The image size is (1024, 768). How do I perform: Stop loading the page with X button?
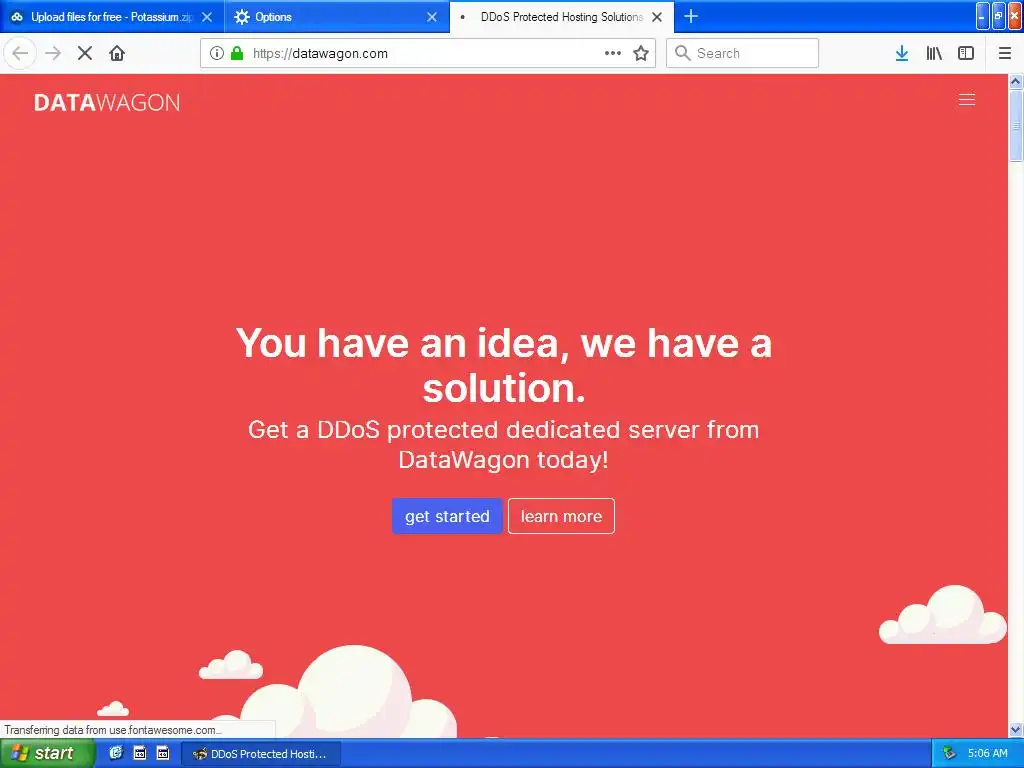click(x=85, y=54)
